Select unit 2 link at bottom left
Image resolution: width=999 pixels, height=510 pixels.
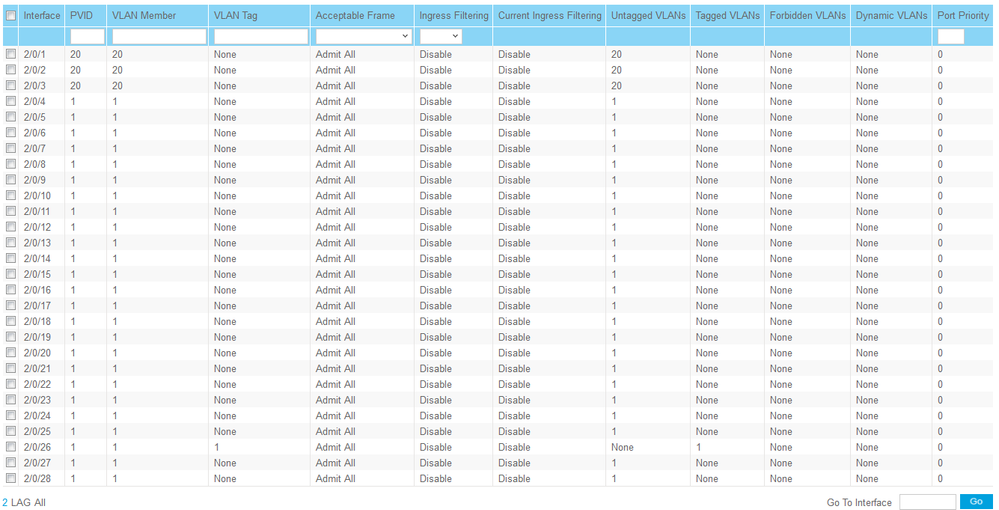point(5,502)
